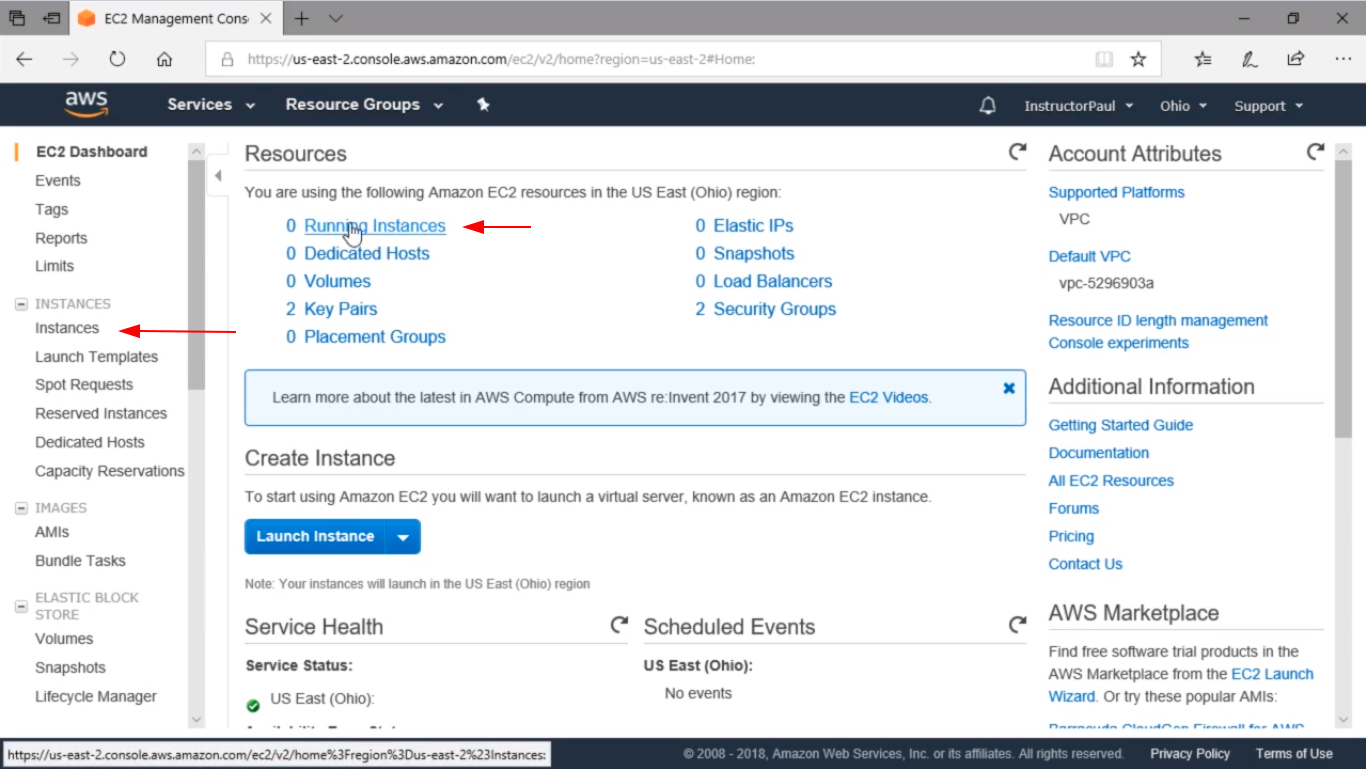Collapse the left navigation sidebar
1366x769 pixels.
[218, 176]
